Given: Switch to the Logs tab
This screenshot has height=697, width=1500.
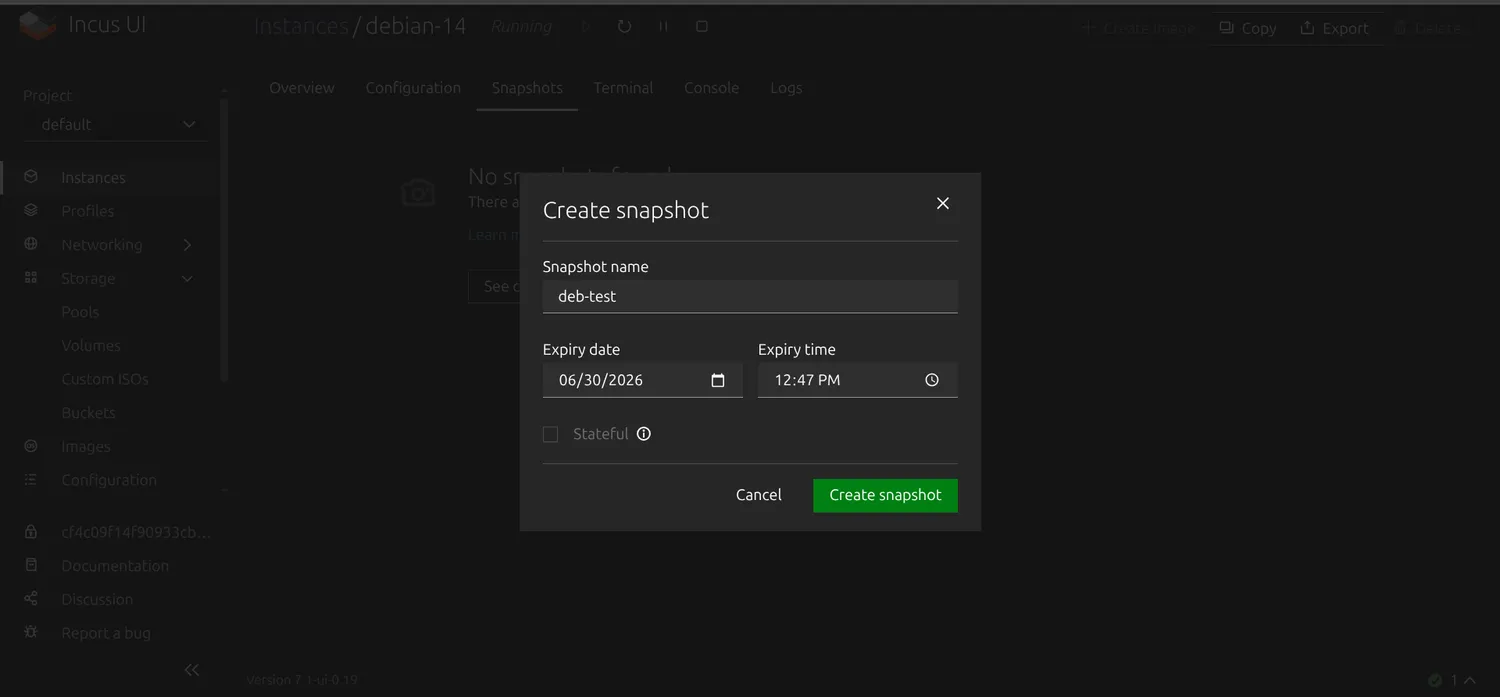Looking at the screenshot, I should pos(786,88).
